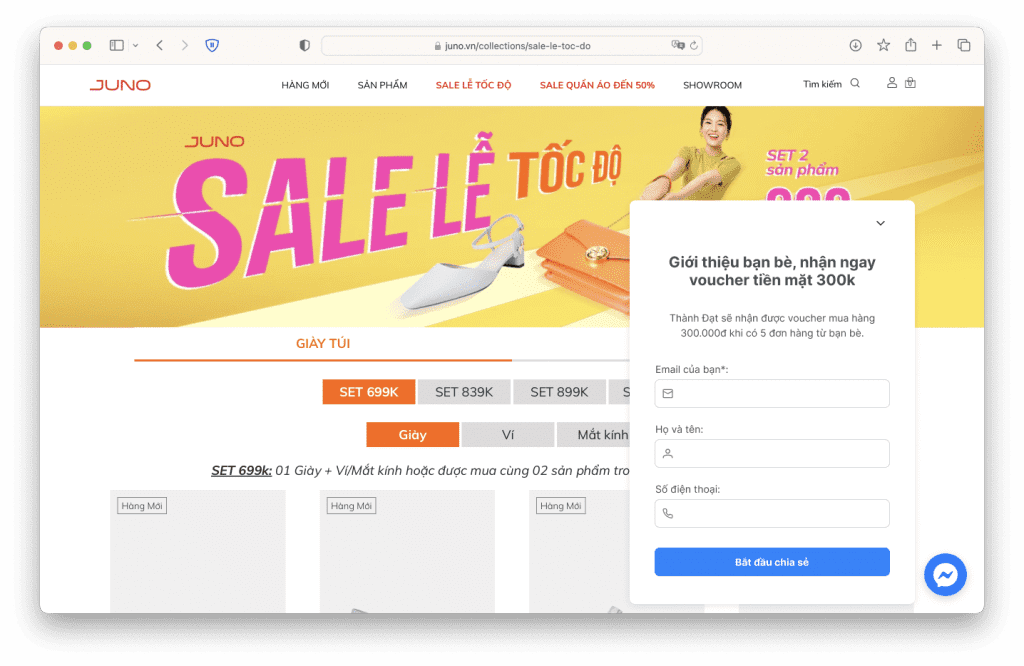Click the Bitwarden shield extension icon
Viewport: 1024px width, 666px height.
coord(212,45)
